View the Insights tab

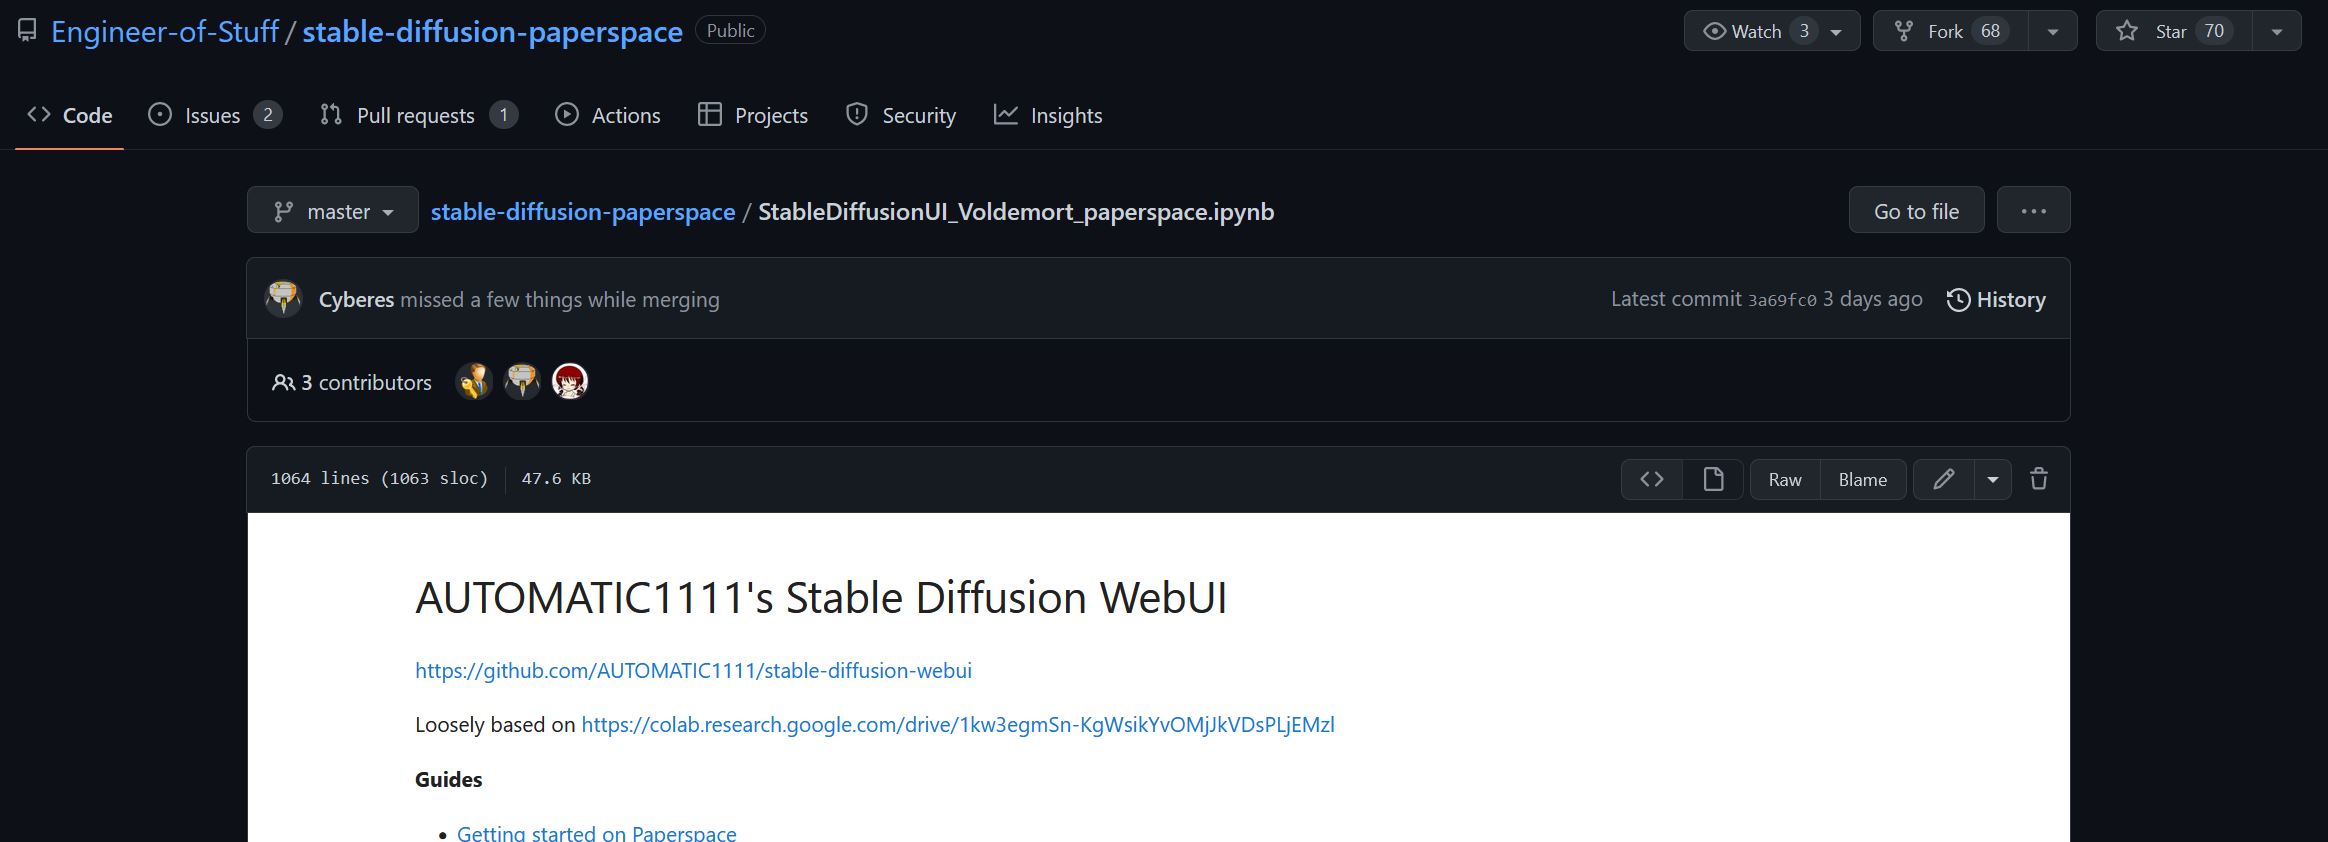tap(1048, 115)
